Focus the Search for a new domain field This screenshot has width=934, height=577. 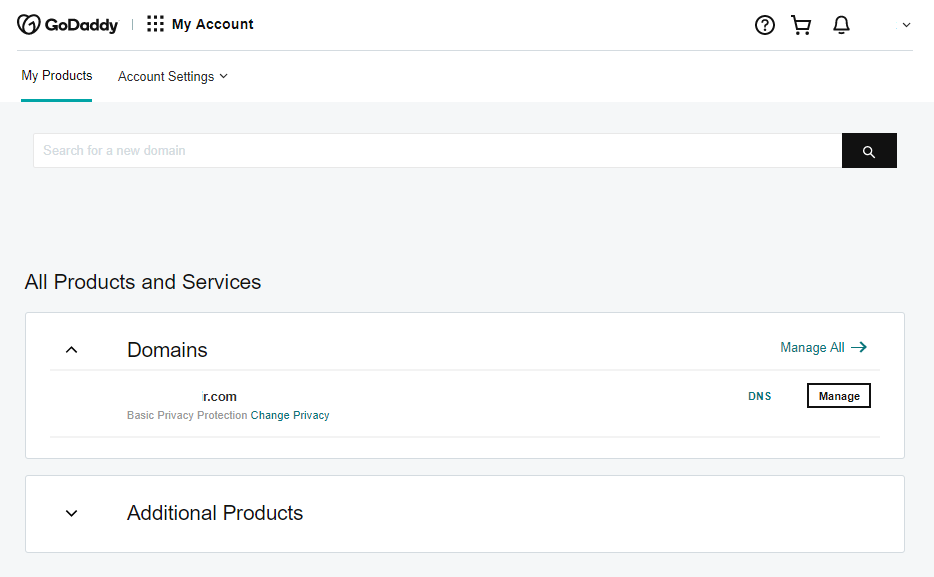click(x=437, y=151)
